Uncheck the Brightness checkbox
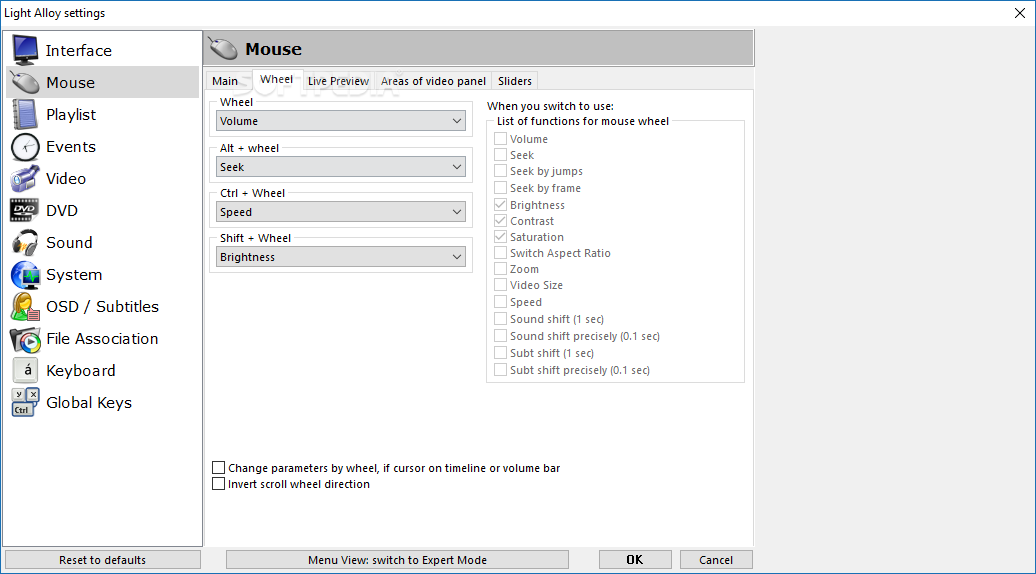Viewport: 1036px width, 574px height. pos(500,205)
